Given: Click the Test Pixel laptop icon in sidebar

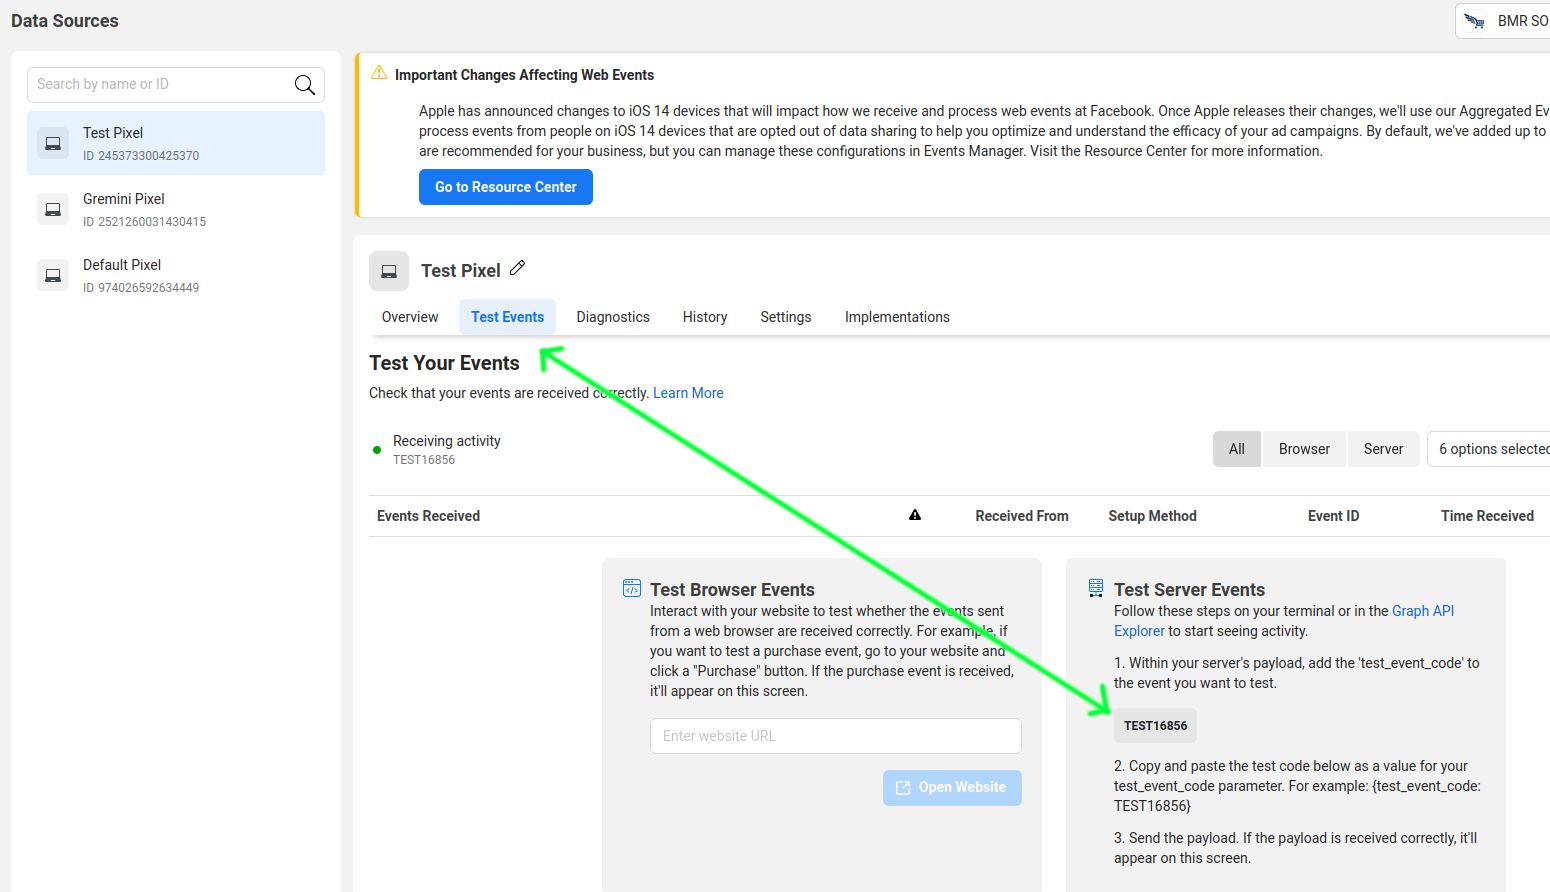Looking at the screenshot, I should [53, 143].
